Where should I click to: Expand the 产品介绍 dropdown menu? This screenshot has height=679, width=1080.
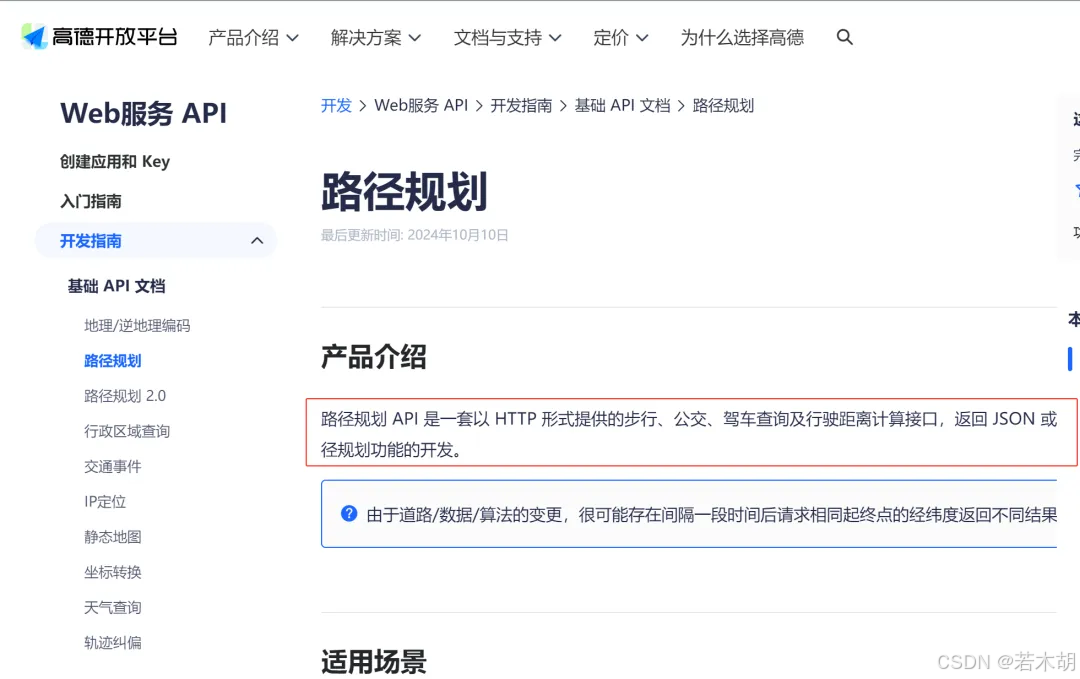click(x=253, y=37)
